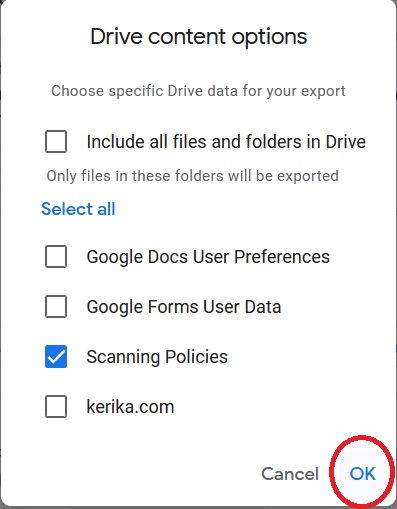This screenshot has width=397, height=509.
Task: Click the 'Choose specific Drive data' subtitle text
Action: click(198, 91)
